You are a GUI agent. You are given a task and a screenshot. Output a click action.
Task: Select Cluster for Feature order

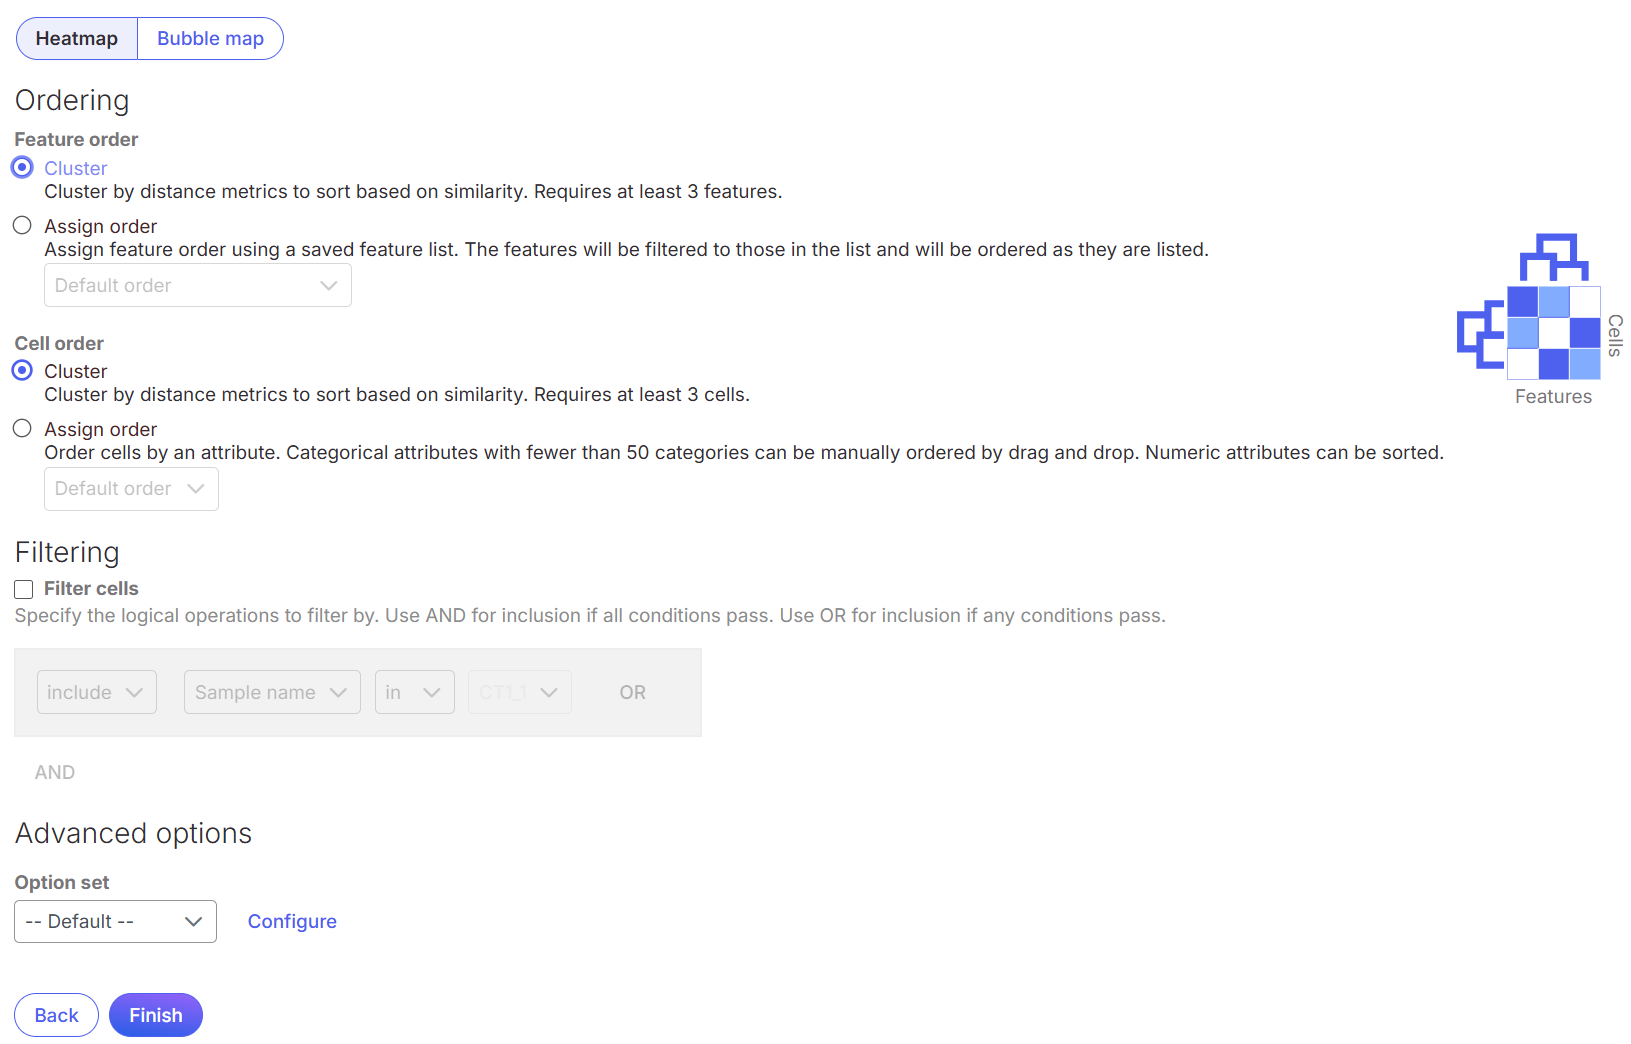tap(22, 168)
